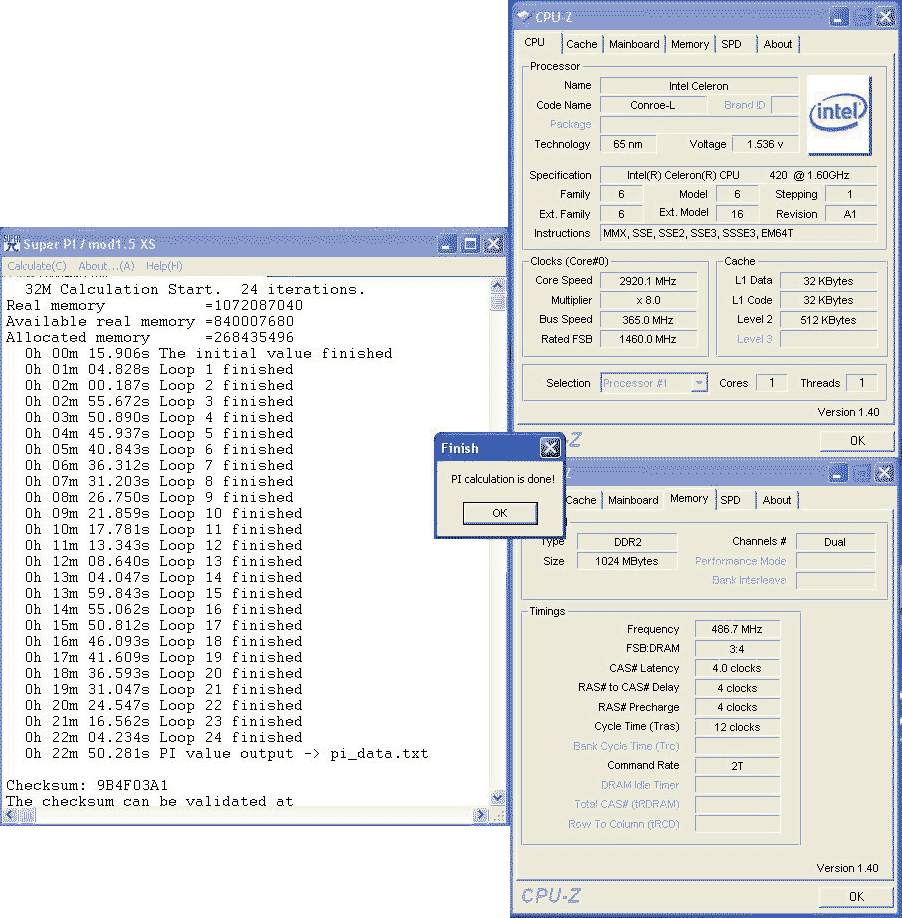Close the lower CPU-Z Memory window
This screenshot has height=918, width=902.
point(884,473)
